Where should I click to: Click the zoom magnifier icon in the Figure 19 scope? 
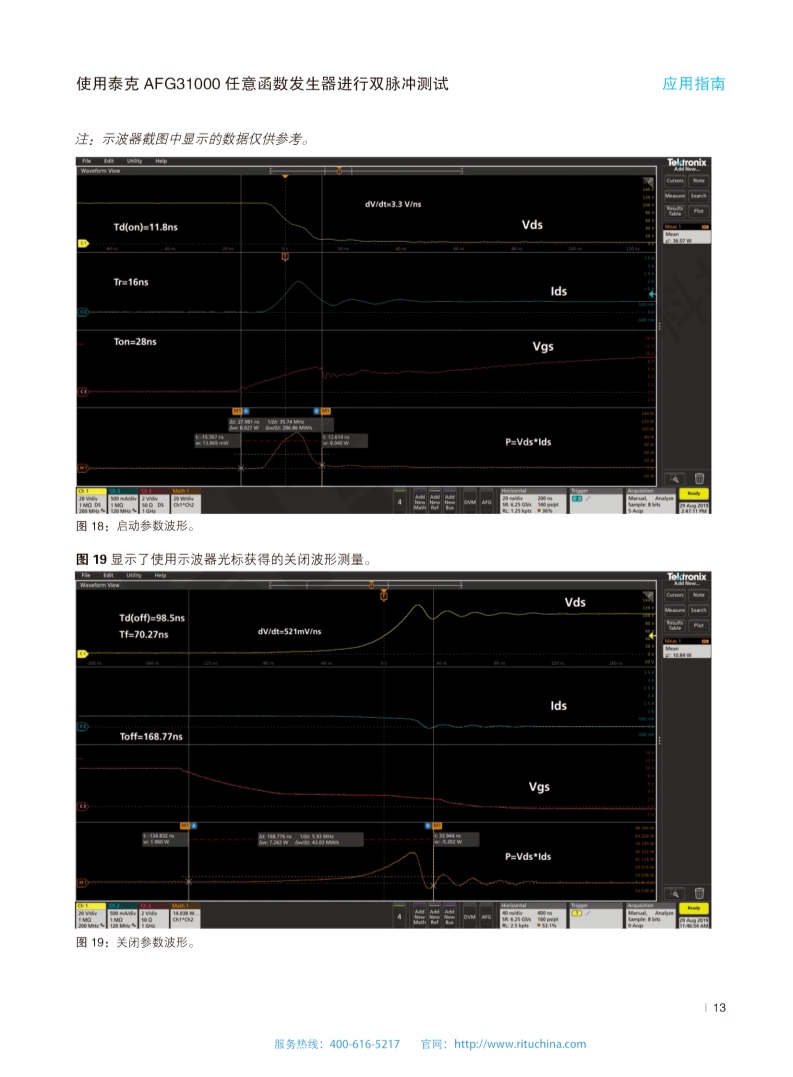coord(675,893)
